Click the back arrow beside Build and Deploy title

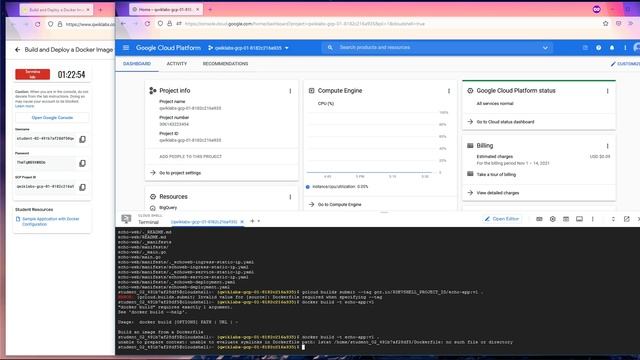tap(17, 50)
